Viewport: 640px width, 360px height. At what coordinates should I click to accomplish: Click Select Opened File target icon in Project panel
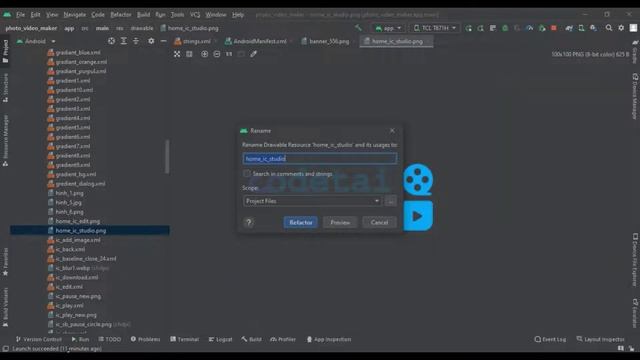(111, 41)
